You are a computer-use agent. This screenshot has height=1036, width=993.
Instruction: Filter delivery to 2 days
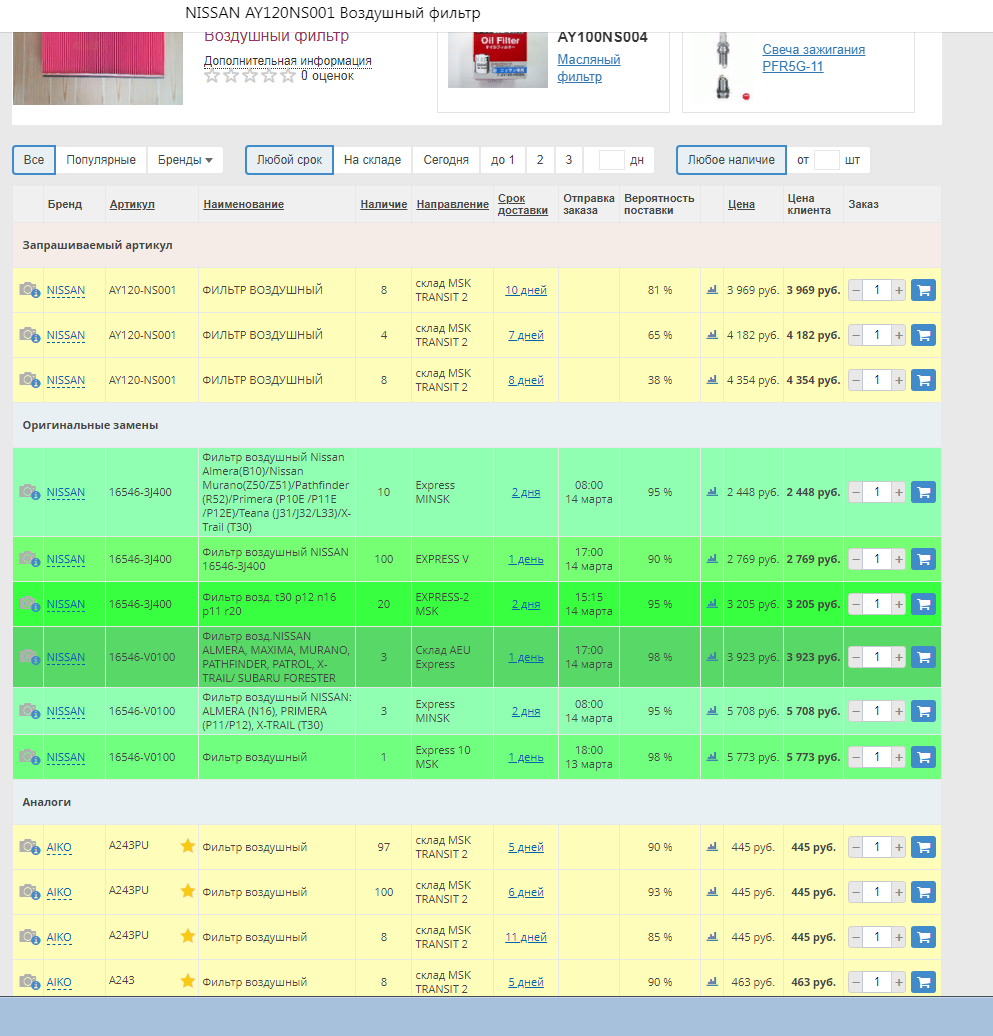[540, 160]
